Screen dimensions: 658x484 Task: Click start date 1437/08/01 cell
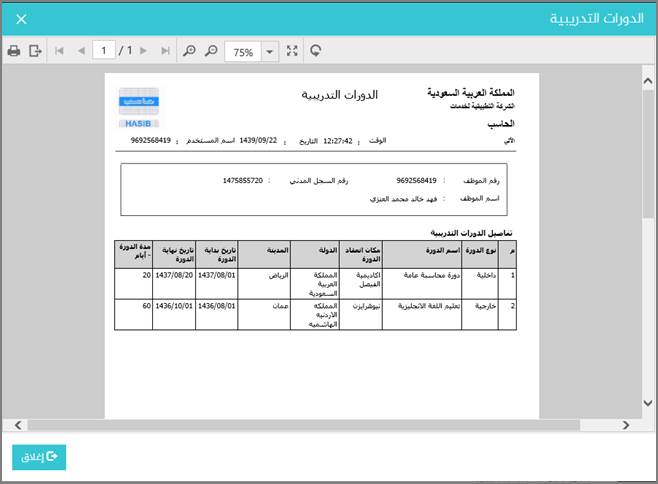coord(217,284)
